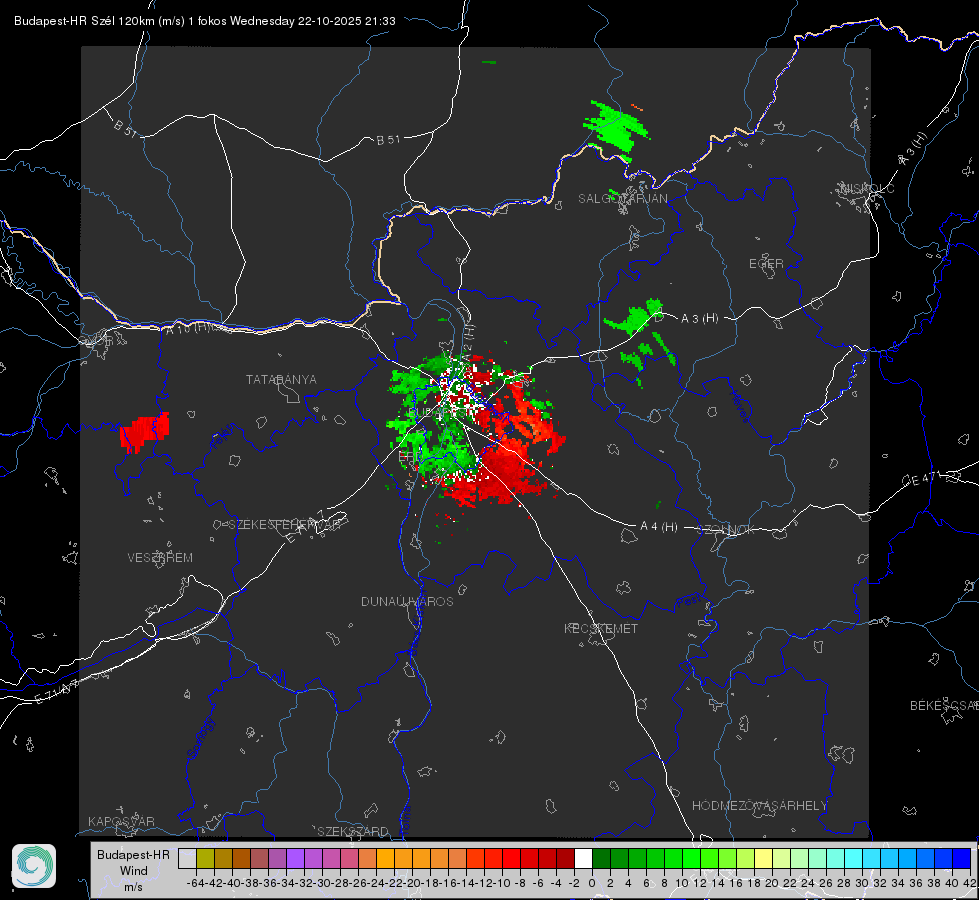Pick the yellow swatch above 18 in legend
Image resolution: width=979 pixels, height=900 pixels.
click(763, 858)
